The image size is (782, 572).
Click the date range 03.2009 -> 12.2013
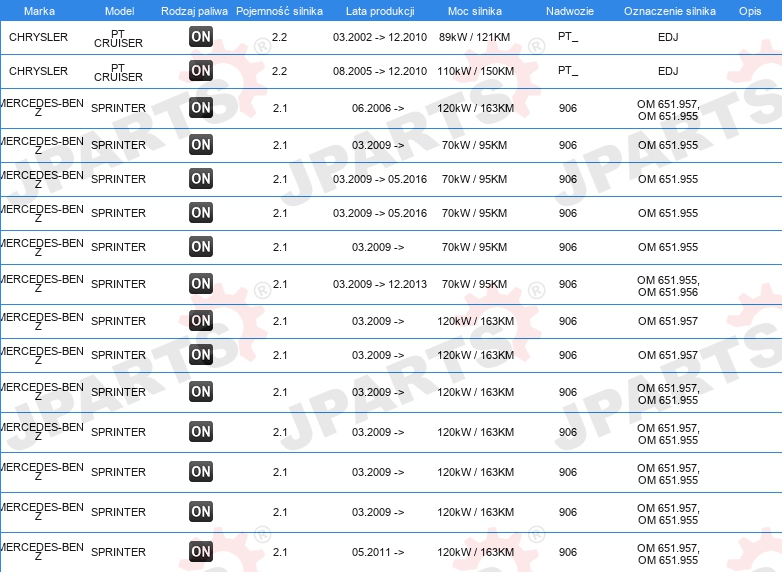click(x=380, y=284)
